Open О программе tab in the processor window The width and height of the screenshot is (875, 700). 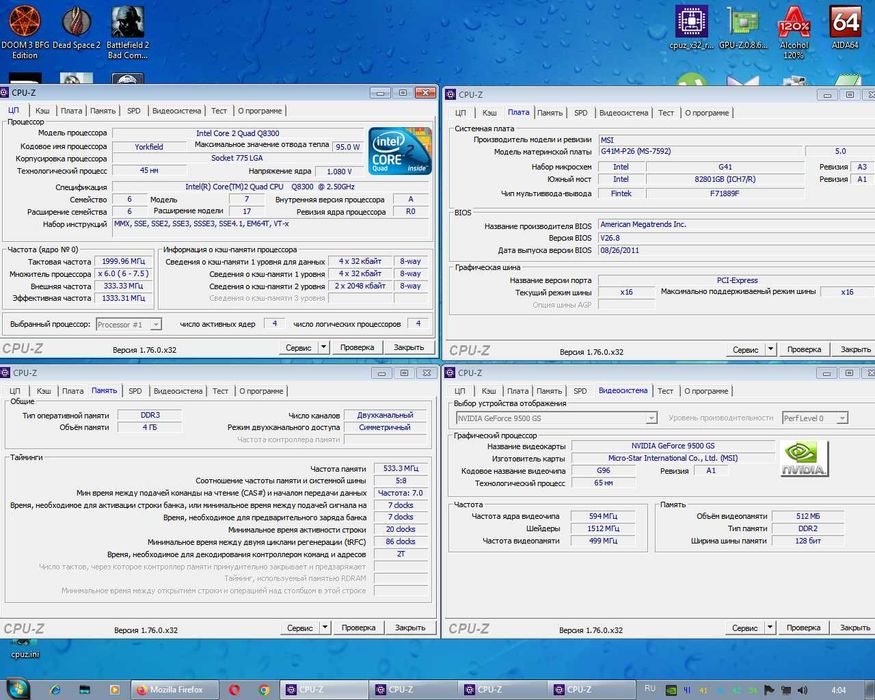[260, 111]
